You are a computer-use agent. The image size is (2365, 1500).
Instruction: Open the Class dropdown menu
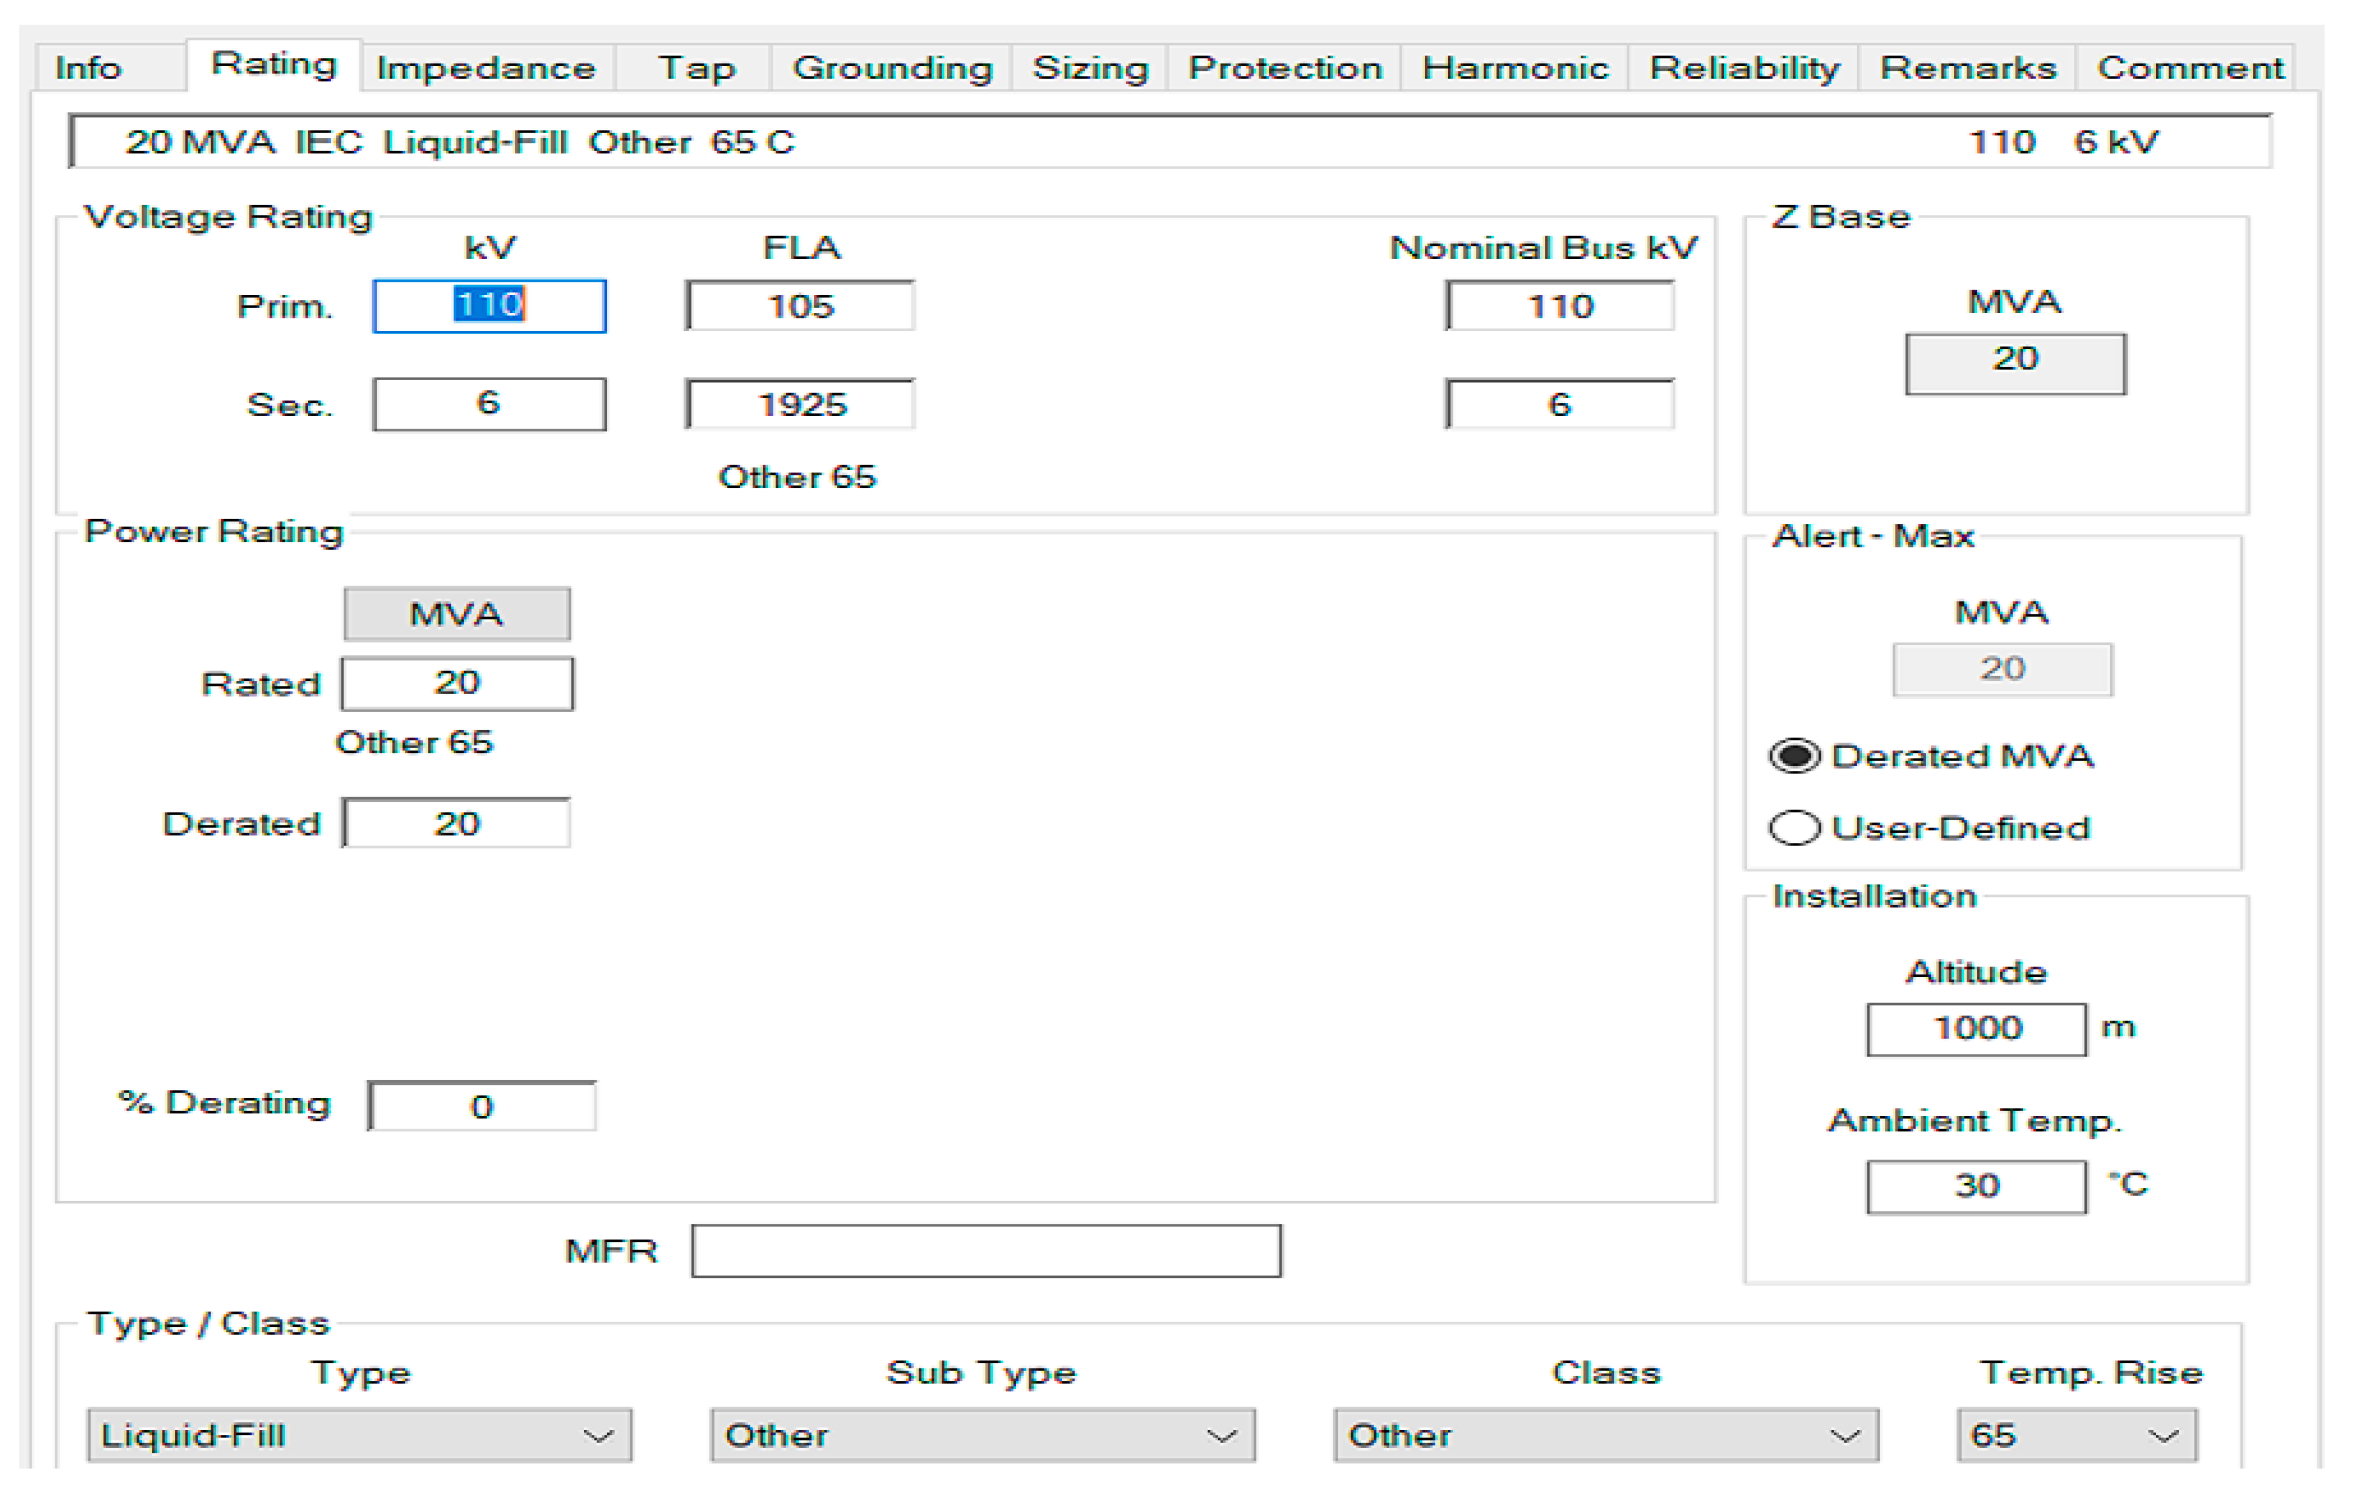click(x=1605, y=1436)
